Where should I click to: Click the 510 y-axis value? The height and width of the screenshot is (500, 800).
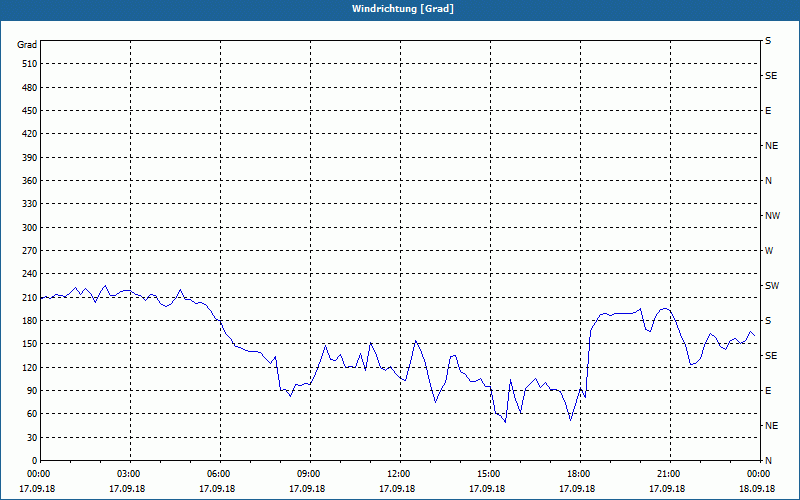(x=29, y=64)
